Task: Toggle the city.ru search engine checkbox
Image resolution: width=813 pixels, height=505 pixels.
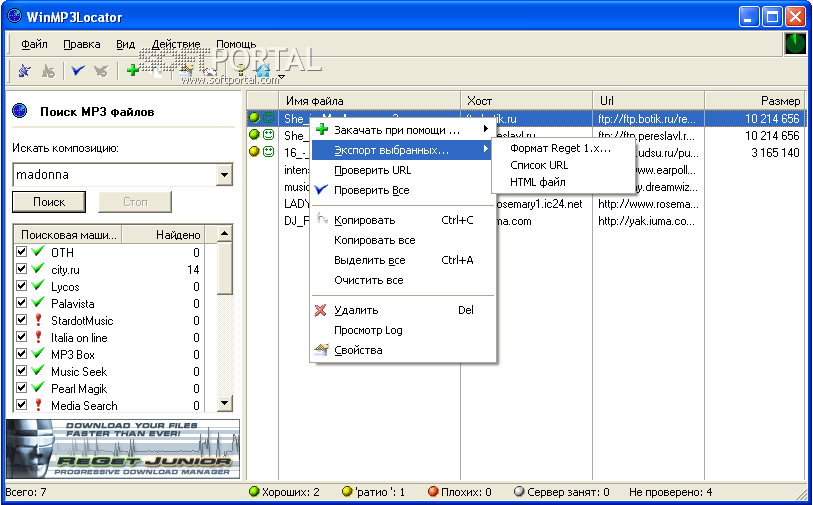Action: coord(21,269)
